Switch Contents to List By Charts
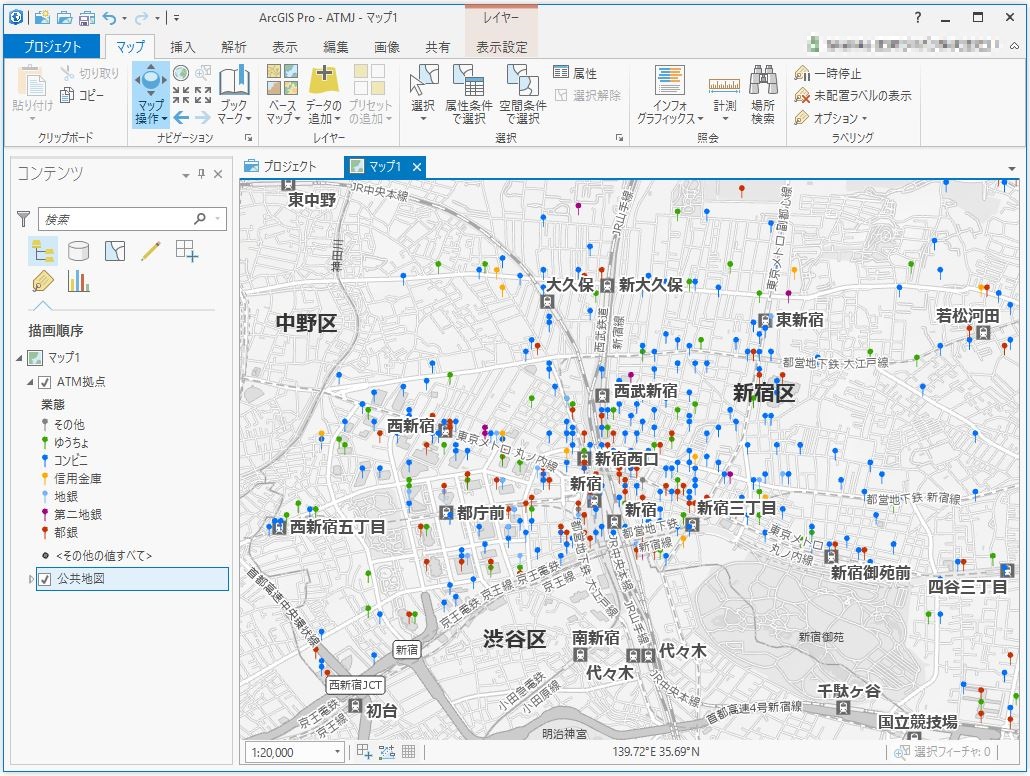Image resolution: width=1030 pixels, height=776 pixels. tap(78, 282)
